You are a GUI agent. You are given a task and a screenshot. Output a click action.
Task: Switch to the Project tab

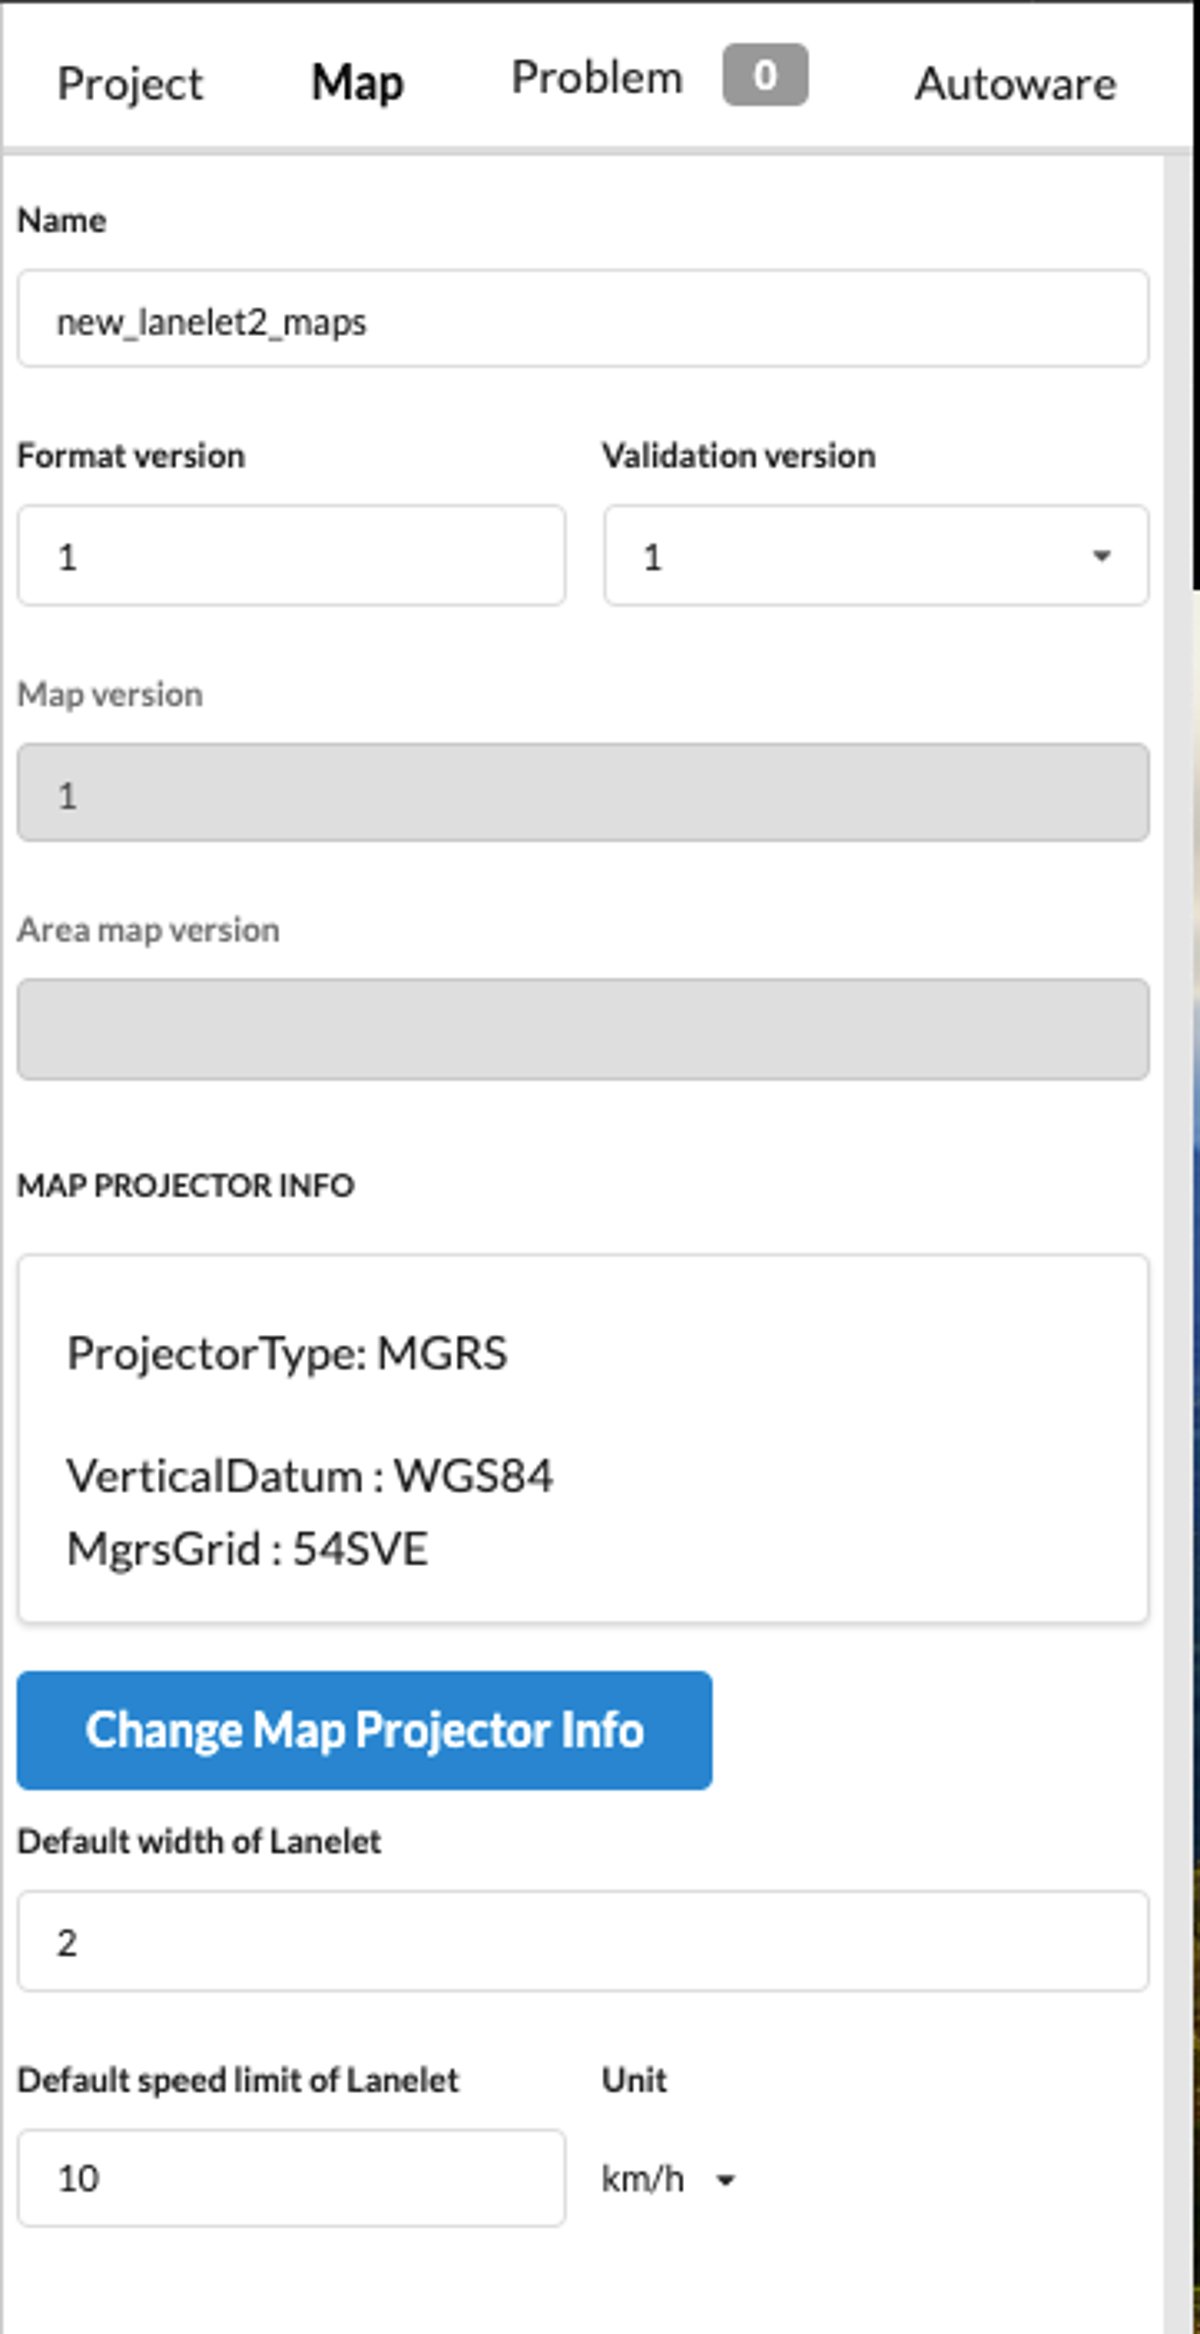click(131, 83)
